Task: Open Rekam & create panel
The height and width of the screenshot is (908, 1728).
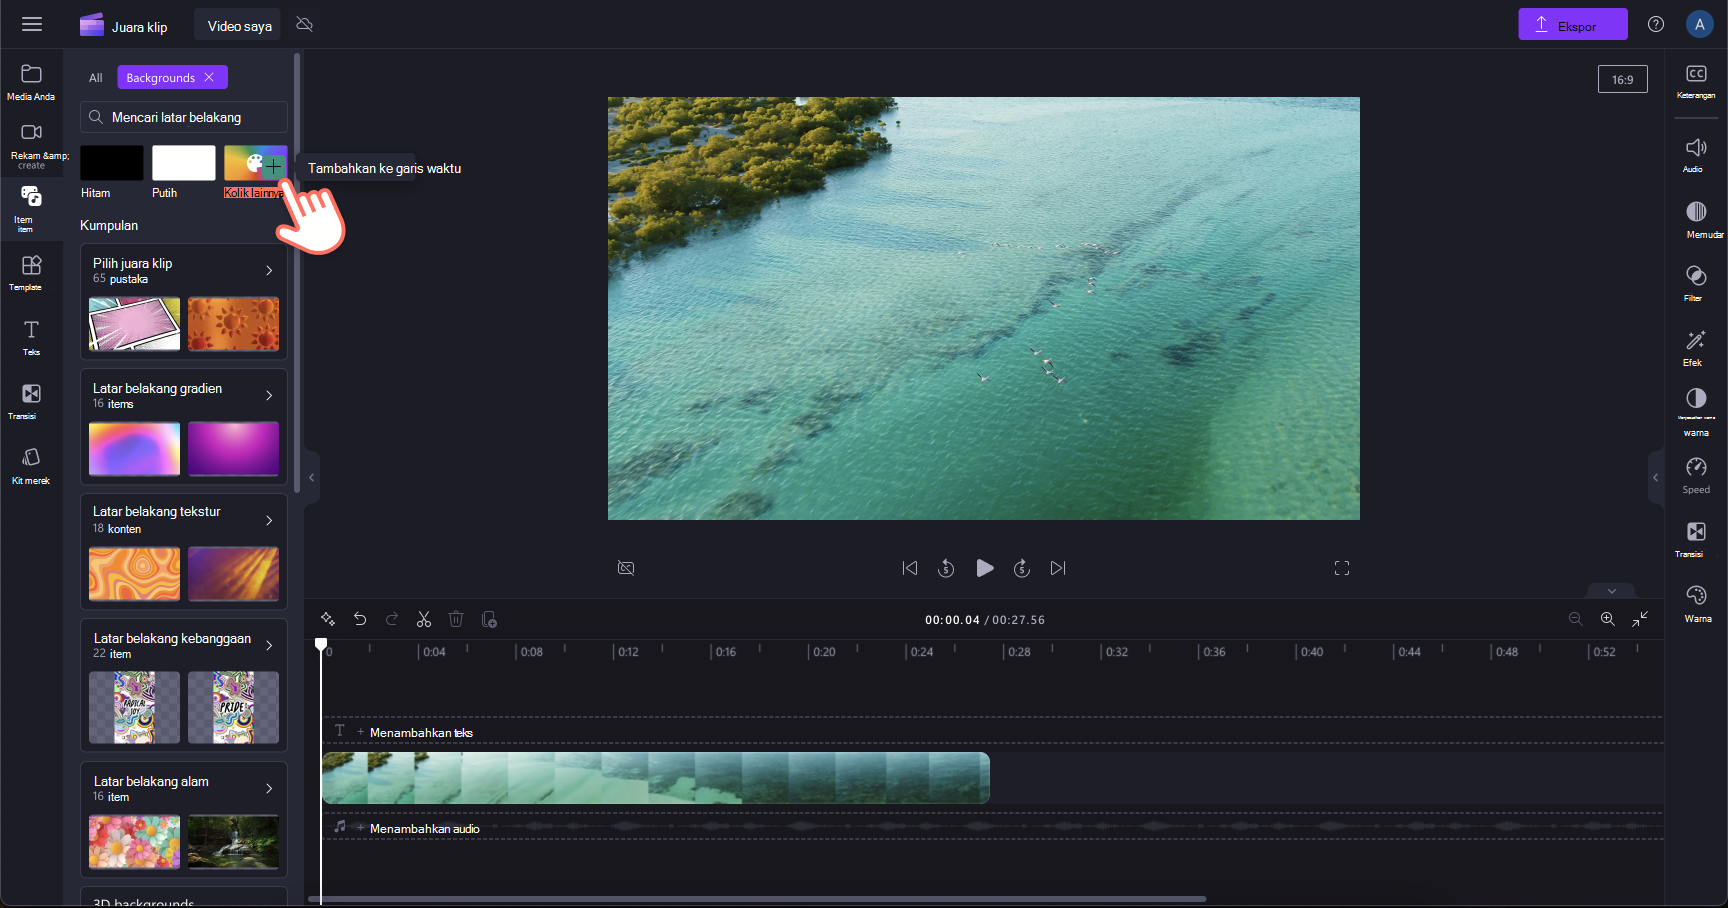Action: tap(31, 145)
